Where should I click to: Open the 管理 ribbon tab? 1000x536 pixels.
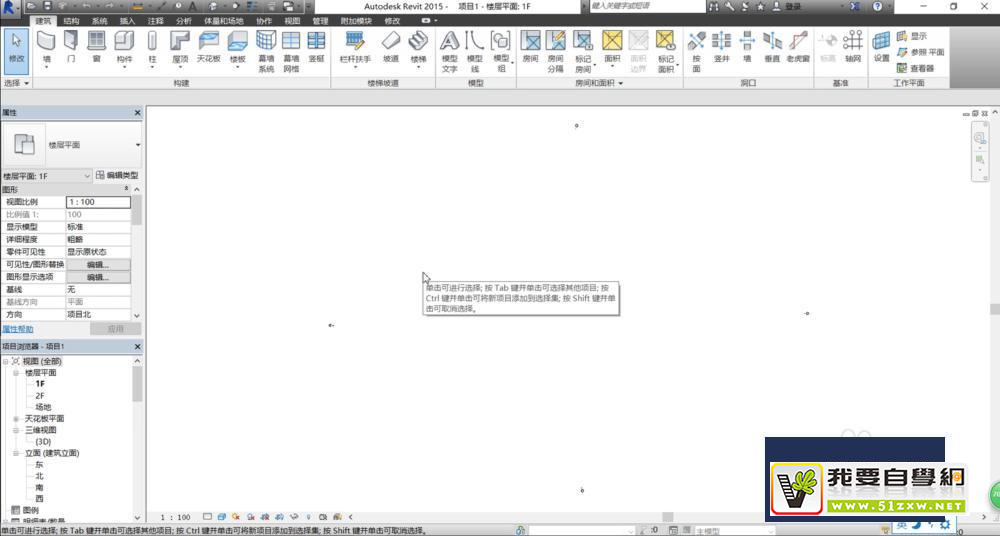(x=320, y=20)
